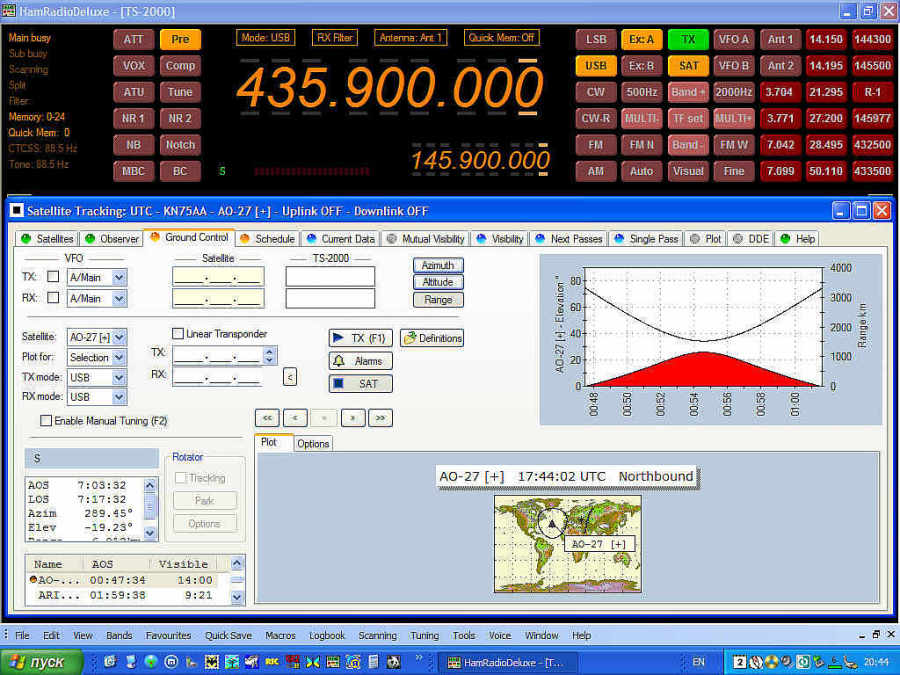Open the Next Passes tab

(569, 239)
